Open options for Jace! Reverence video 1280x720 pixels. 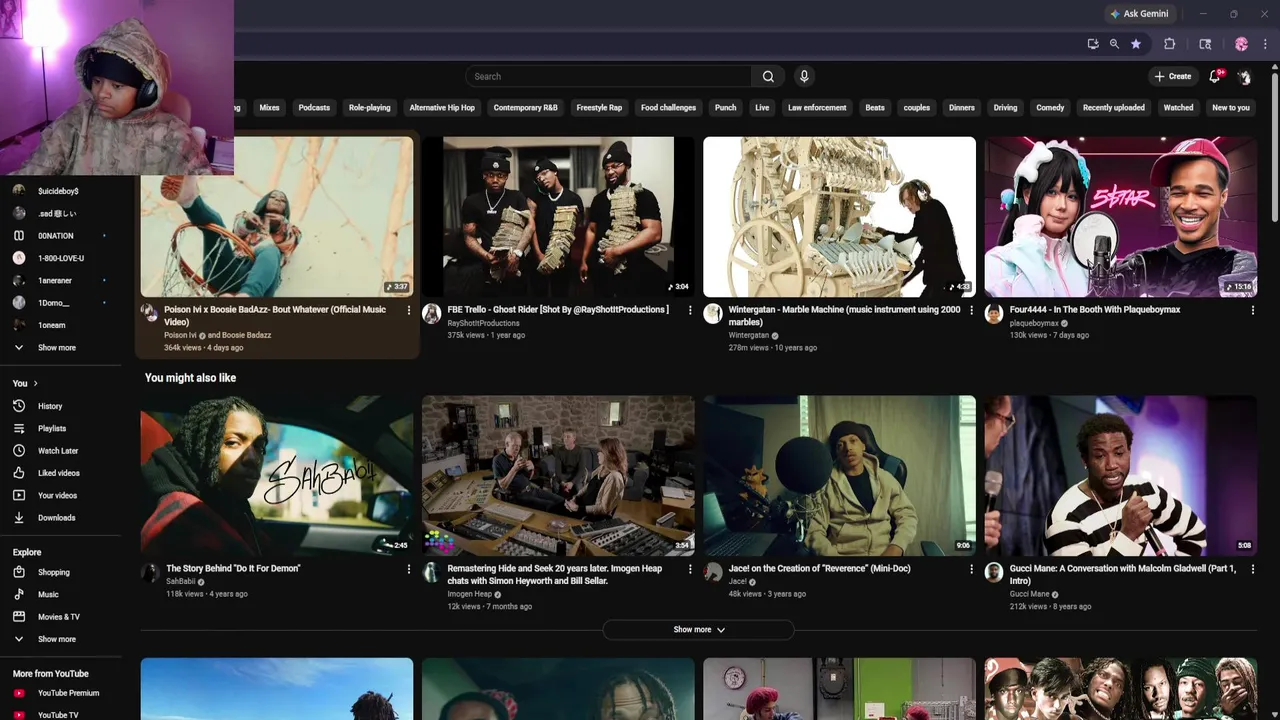[x=971, y=569]
